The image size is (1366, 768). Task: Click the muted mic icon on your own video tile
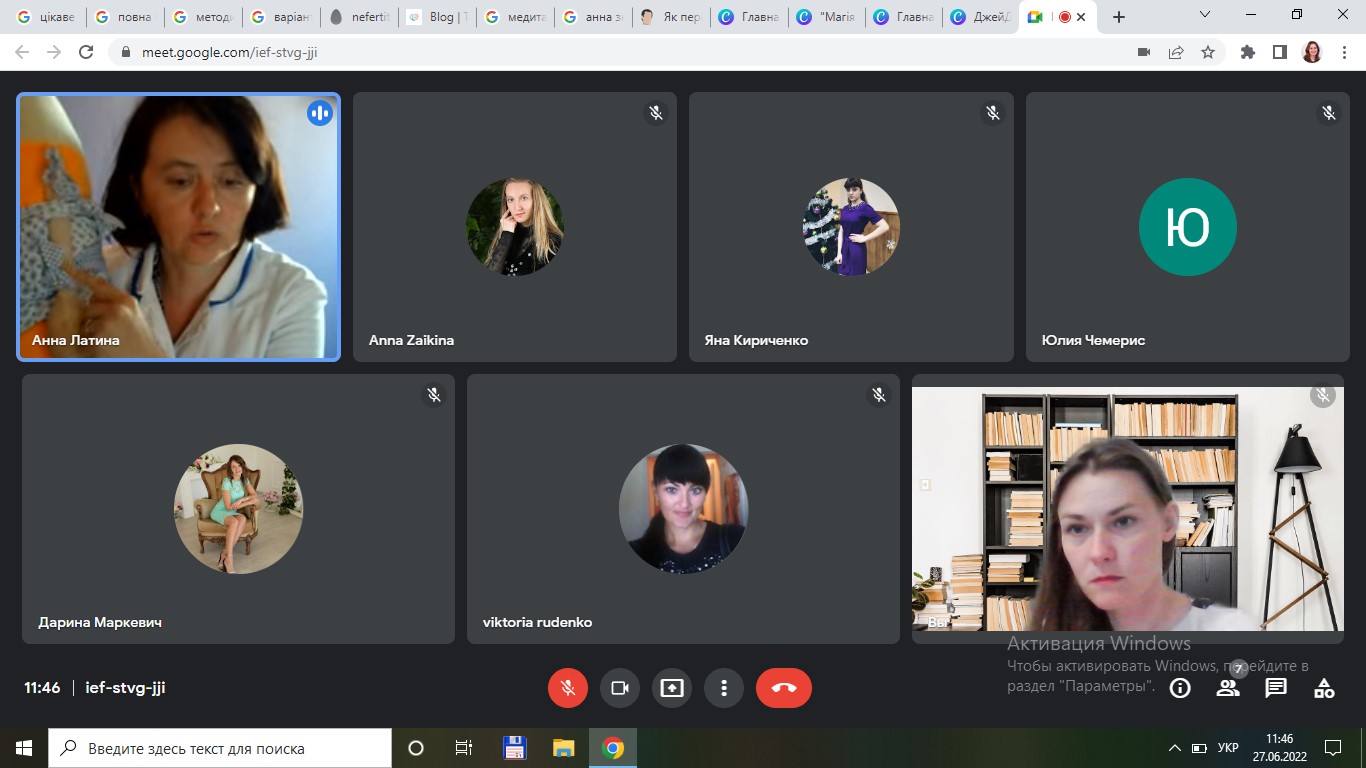[1323, 396]
